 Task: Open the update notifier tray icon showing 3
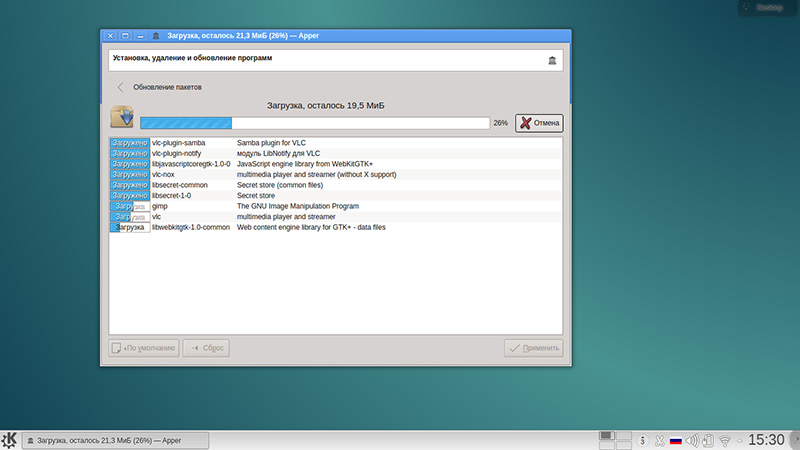(x=643, y=440)
